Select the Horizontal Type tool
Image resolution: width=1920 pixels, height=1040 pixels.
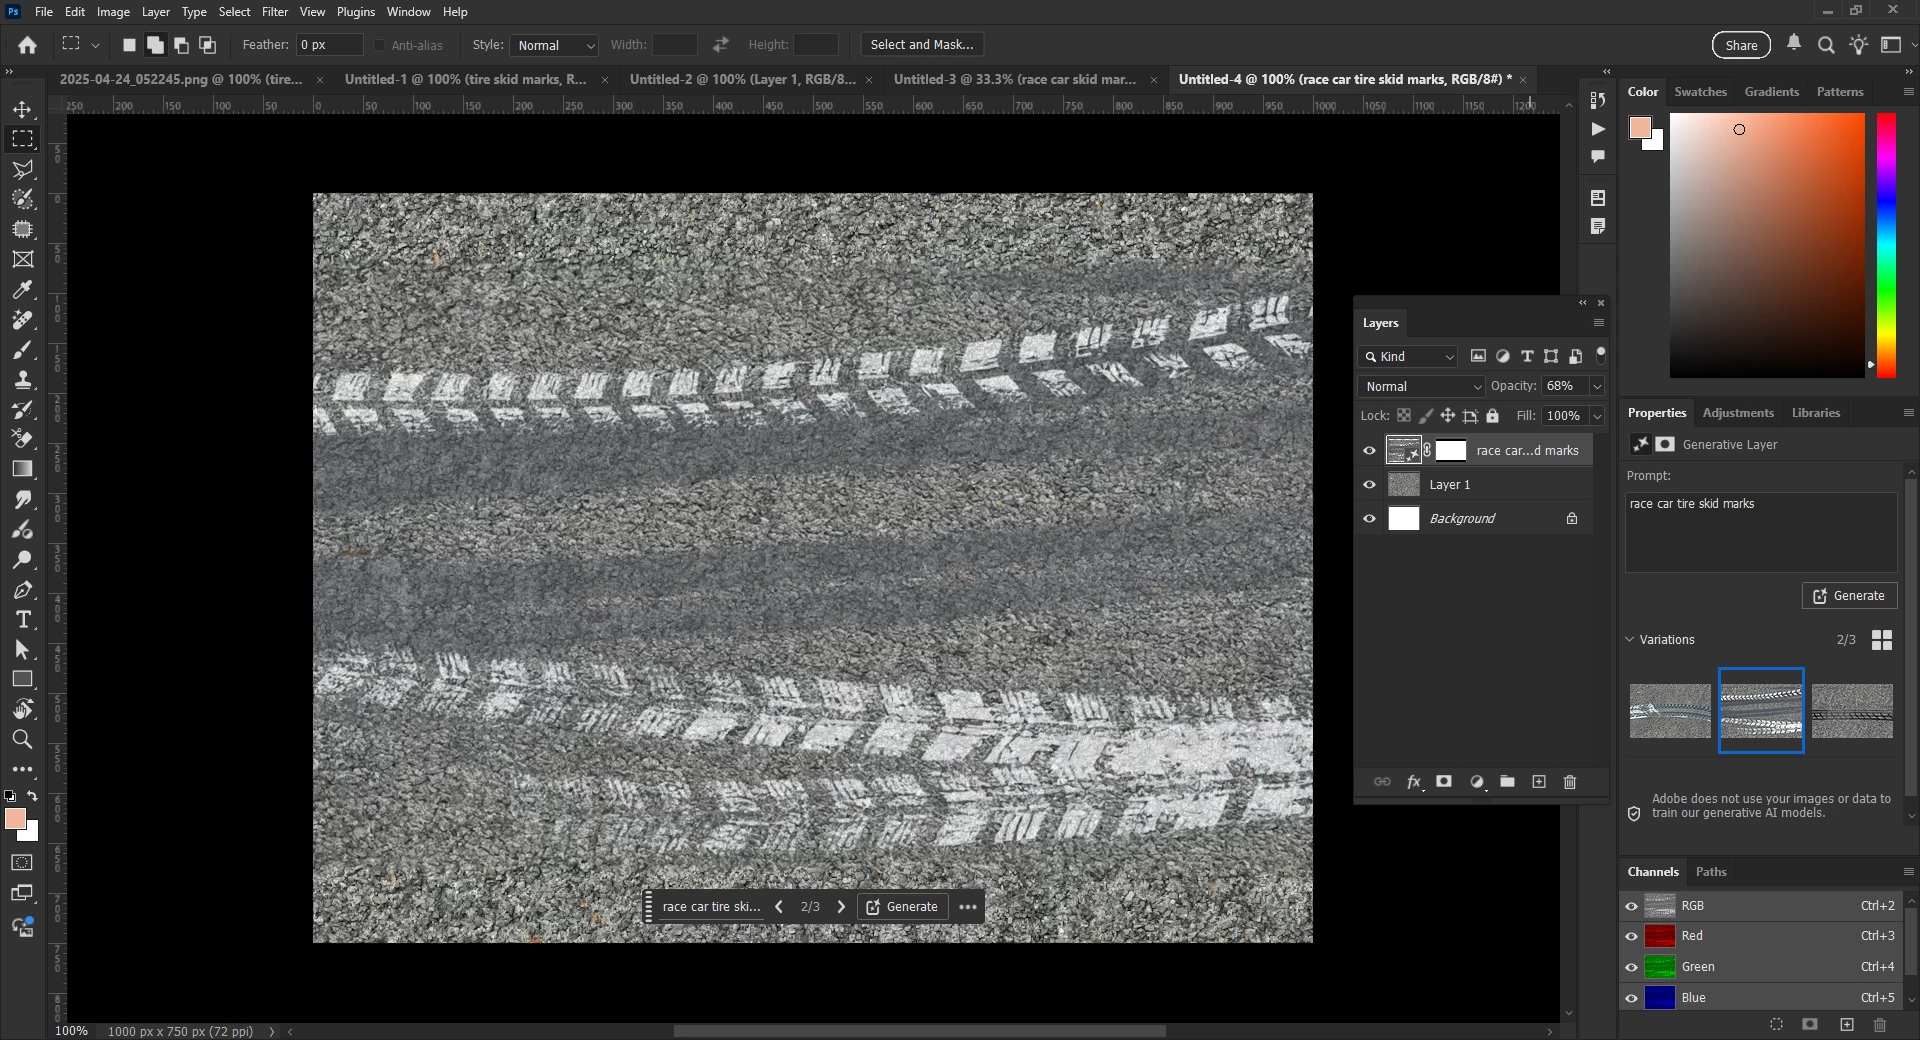[22, 620]
